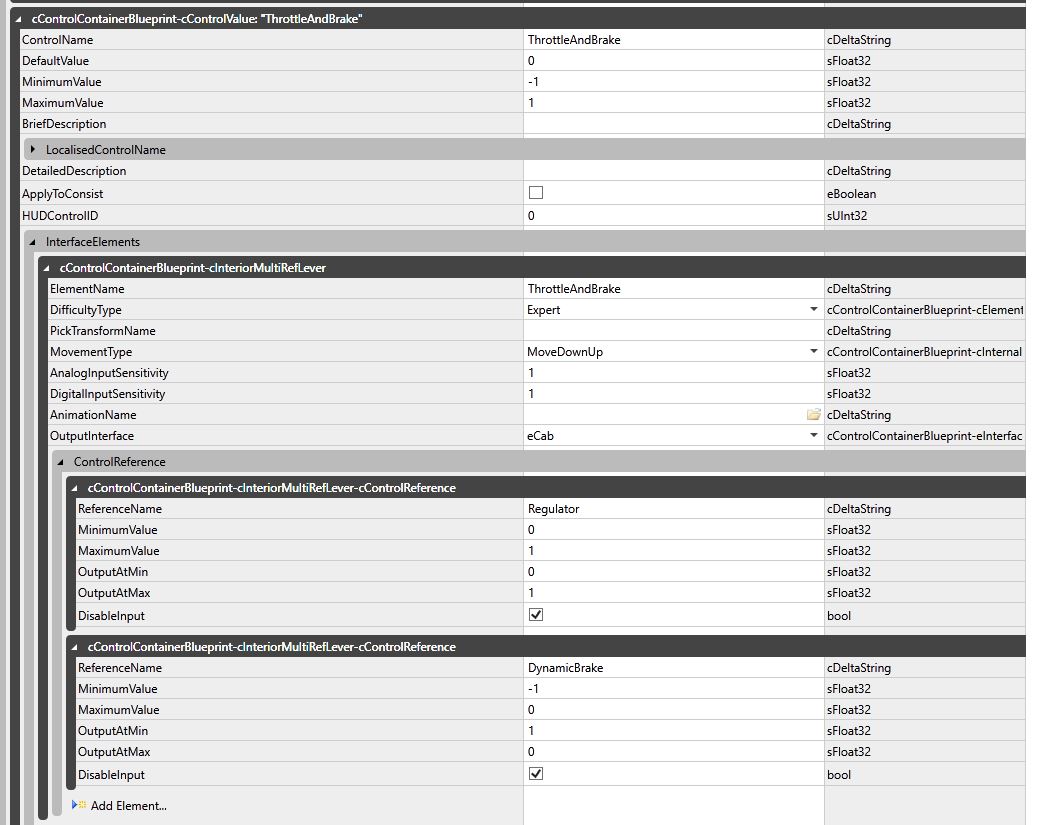Click the empty PickTransformName field
1059x825 pixels.
pos(672,331)
